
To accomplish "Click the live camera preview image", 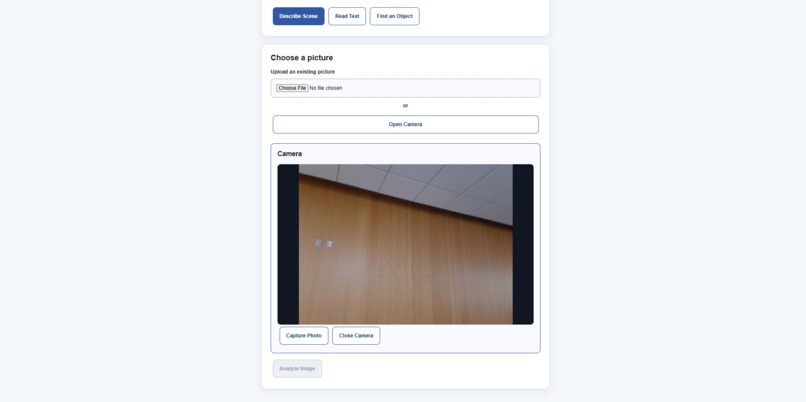I will point(406,244).
